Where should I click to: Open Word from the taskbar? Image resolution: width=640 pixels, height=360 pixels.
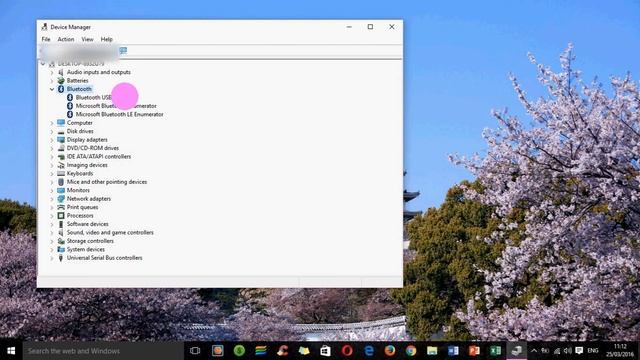click(x=453, y=351)
